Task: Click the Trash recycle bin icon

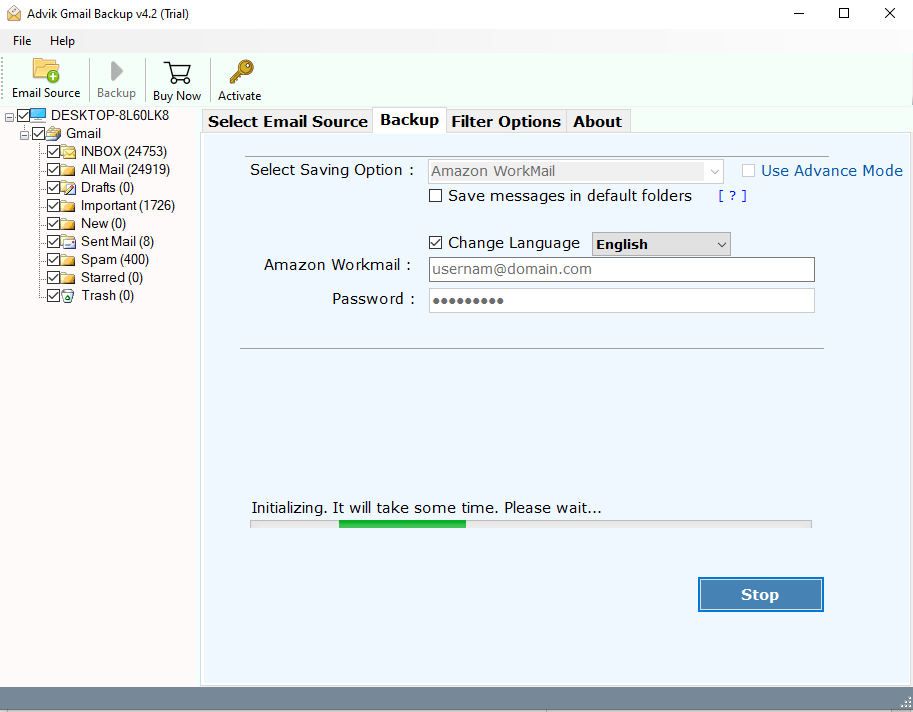Action: (68, 296)
